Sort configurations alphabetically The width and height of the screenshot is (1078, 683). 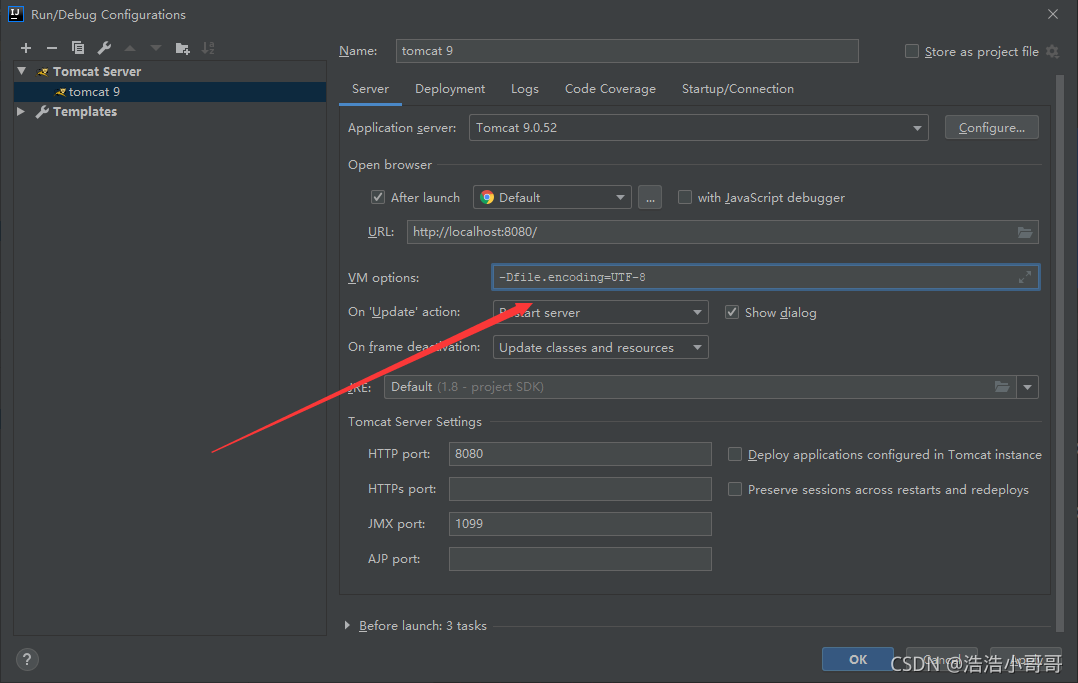click(x=208, y=47)
